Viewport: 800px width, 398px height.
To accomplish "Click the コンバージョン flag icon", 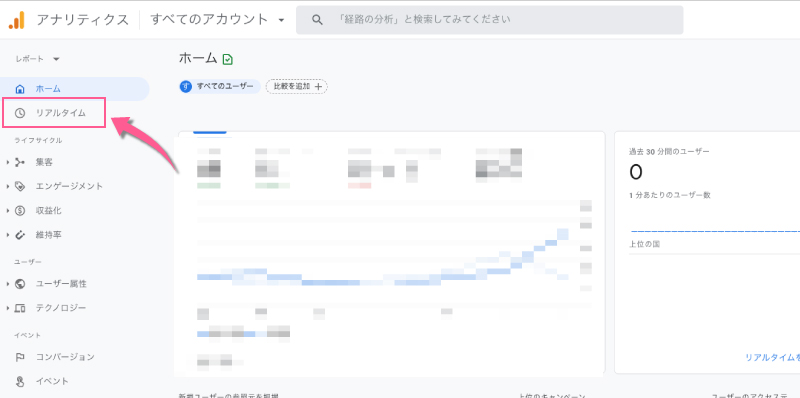I will [x=20, y=357].
